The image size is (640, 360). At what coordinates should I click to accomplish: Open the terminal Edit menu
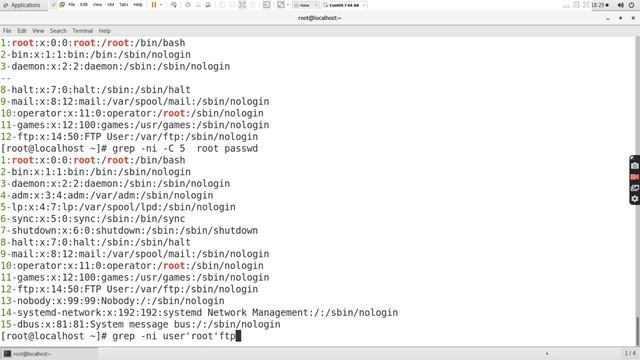[22, 31]
